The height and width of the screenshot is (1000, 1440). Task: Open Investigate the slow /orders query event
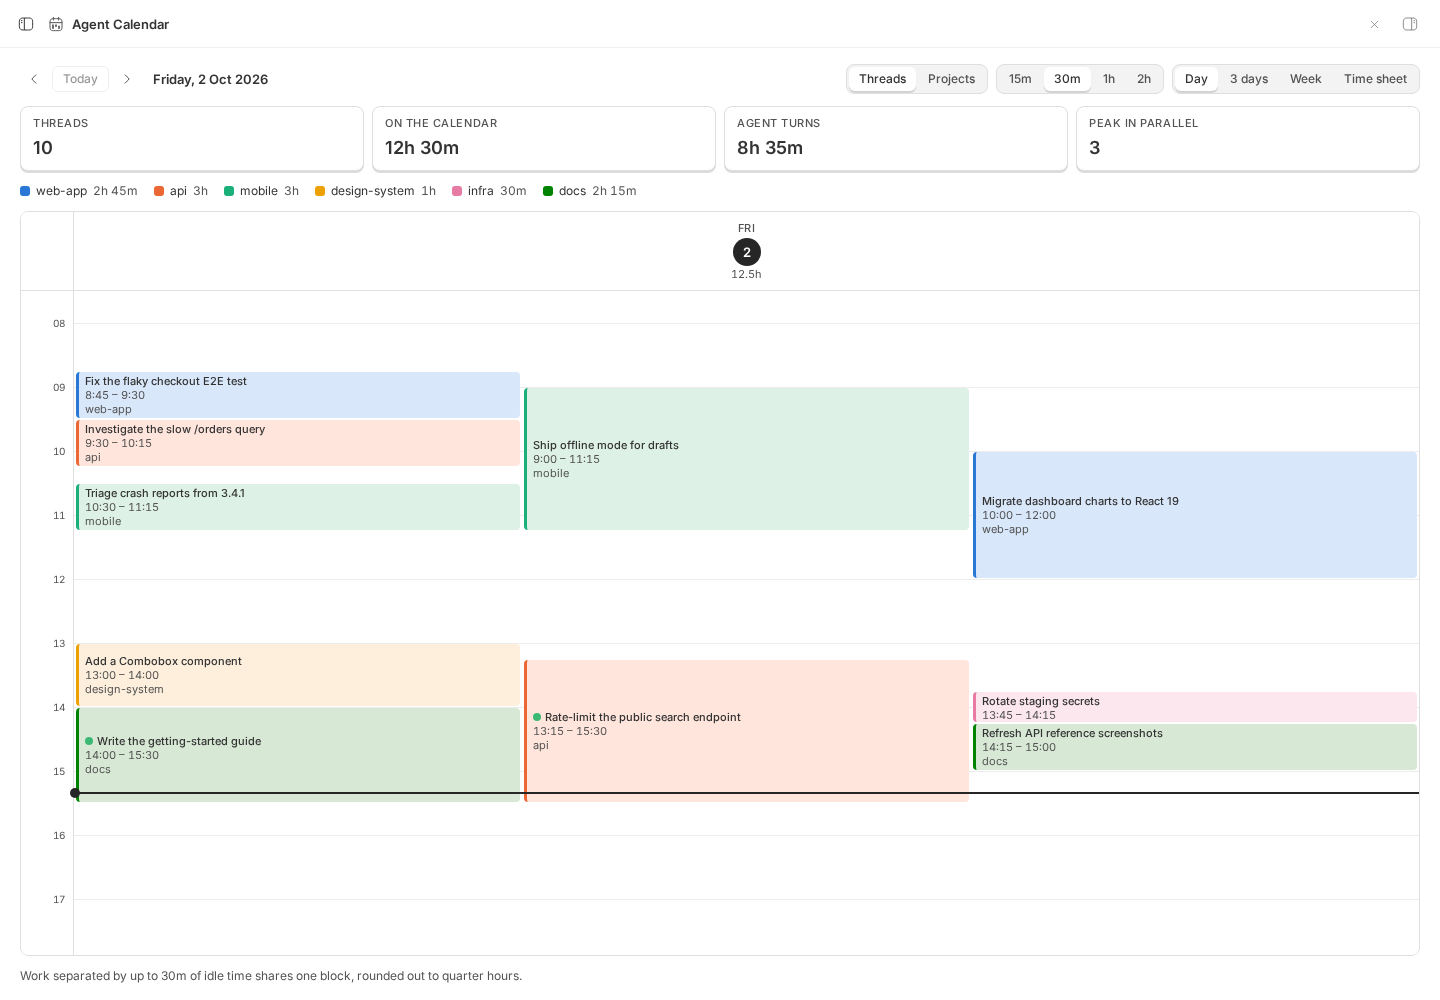click(x=298, y=443)
